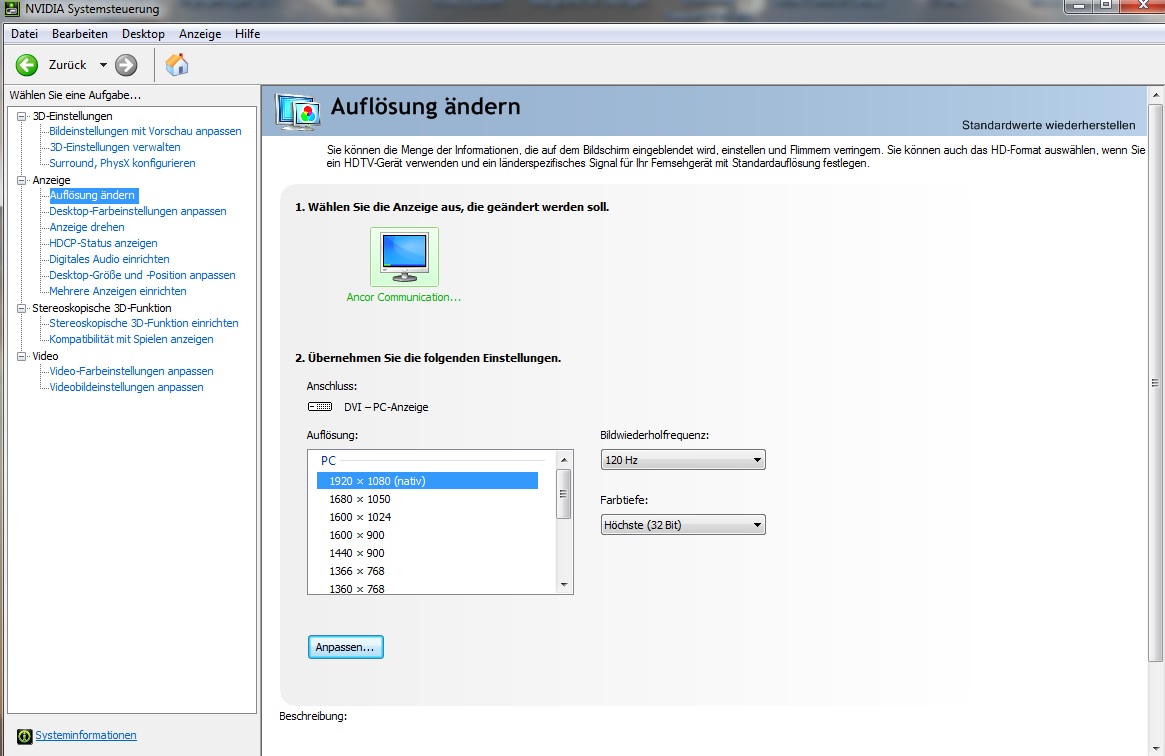Viewport: 1165px width, 756px height.
Task: Open the Anzeige menu
Action: (200, 34)
